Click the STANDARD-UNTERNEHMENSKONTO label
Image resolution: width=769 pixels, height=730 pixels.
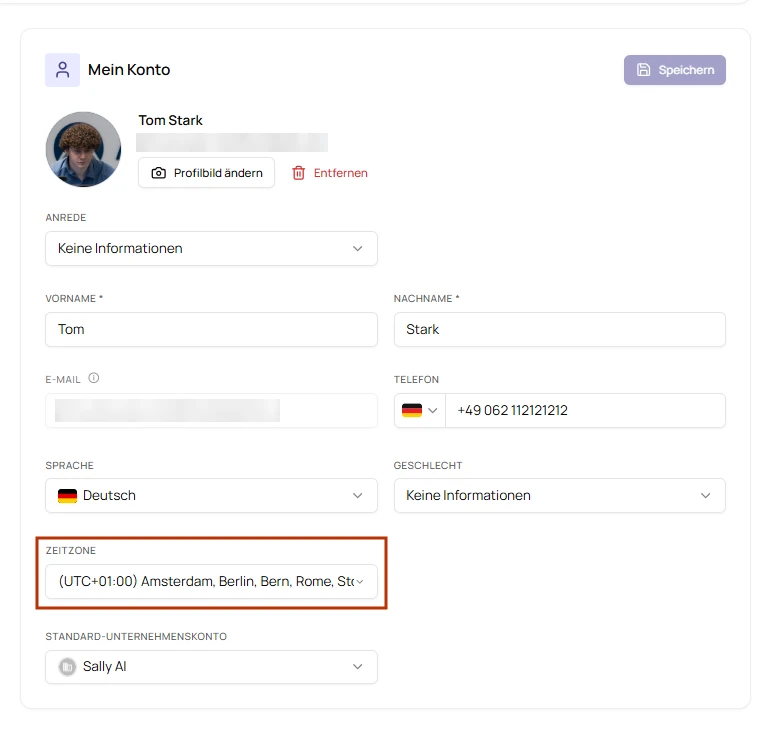(x=136, y=636)
